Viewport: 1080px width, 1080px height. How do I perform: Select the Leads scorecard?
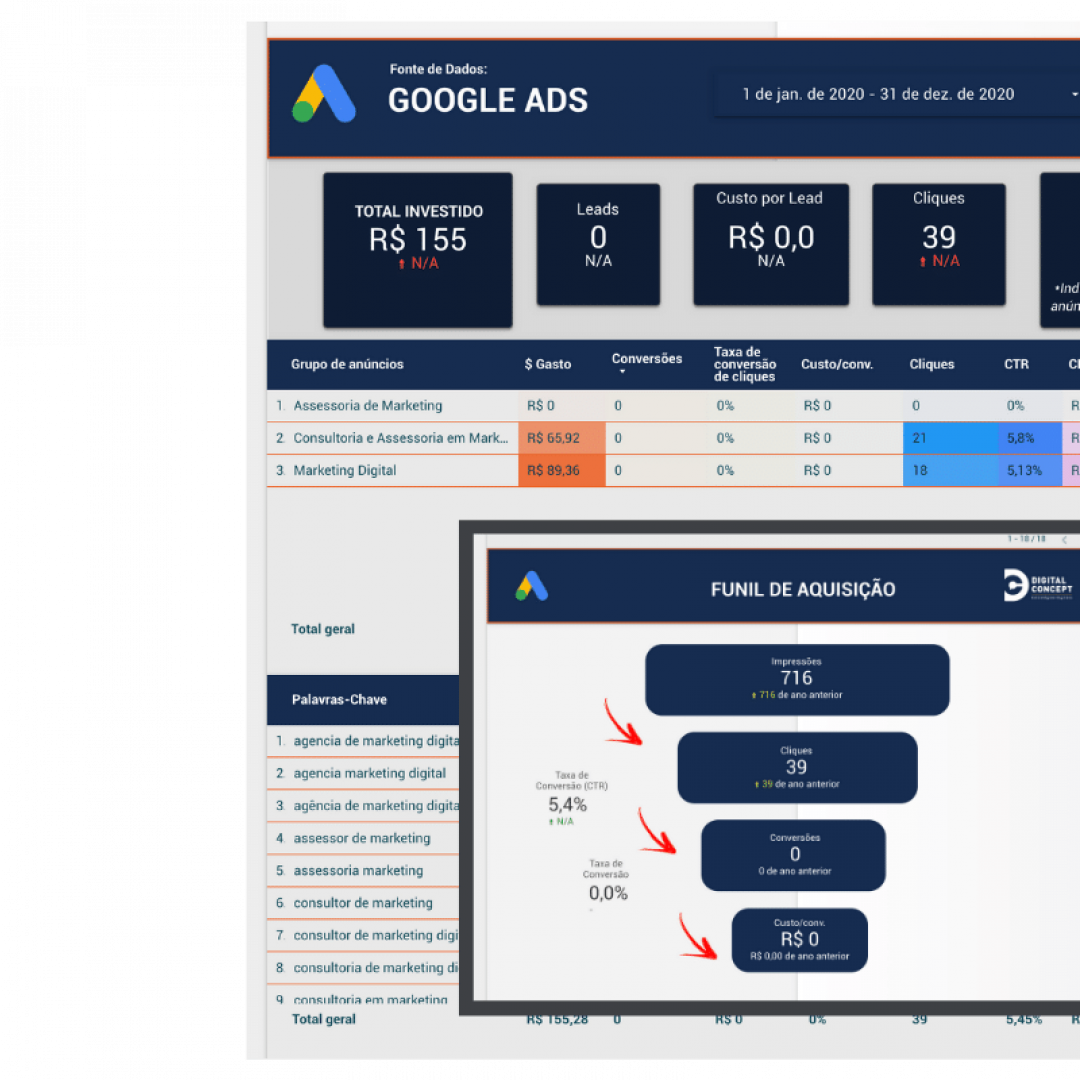[598, 245]
